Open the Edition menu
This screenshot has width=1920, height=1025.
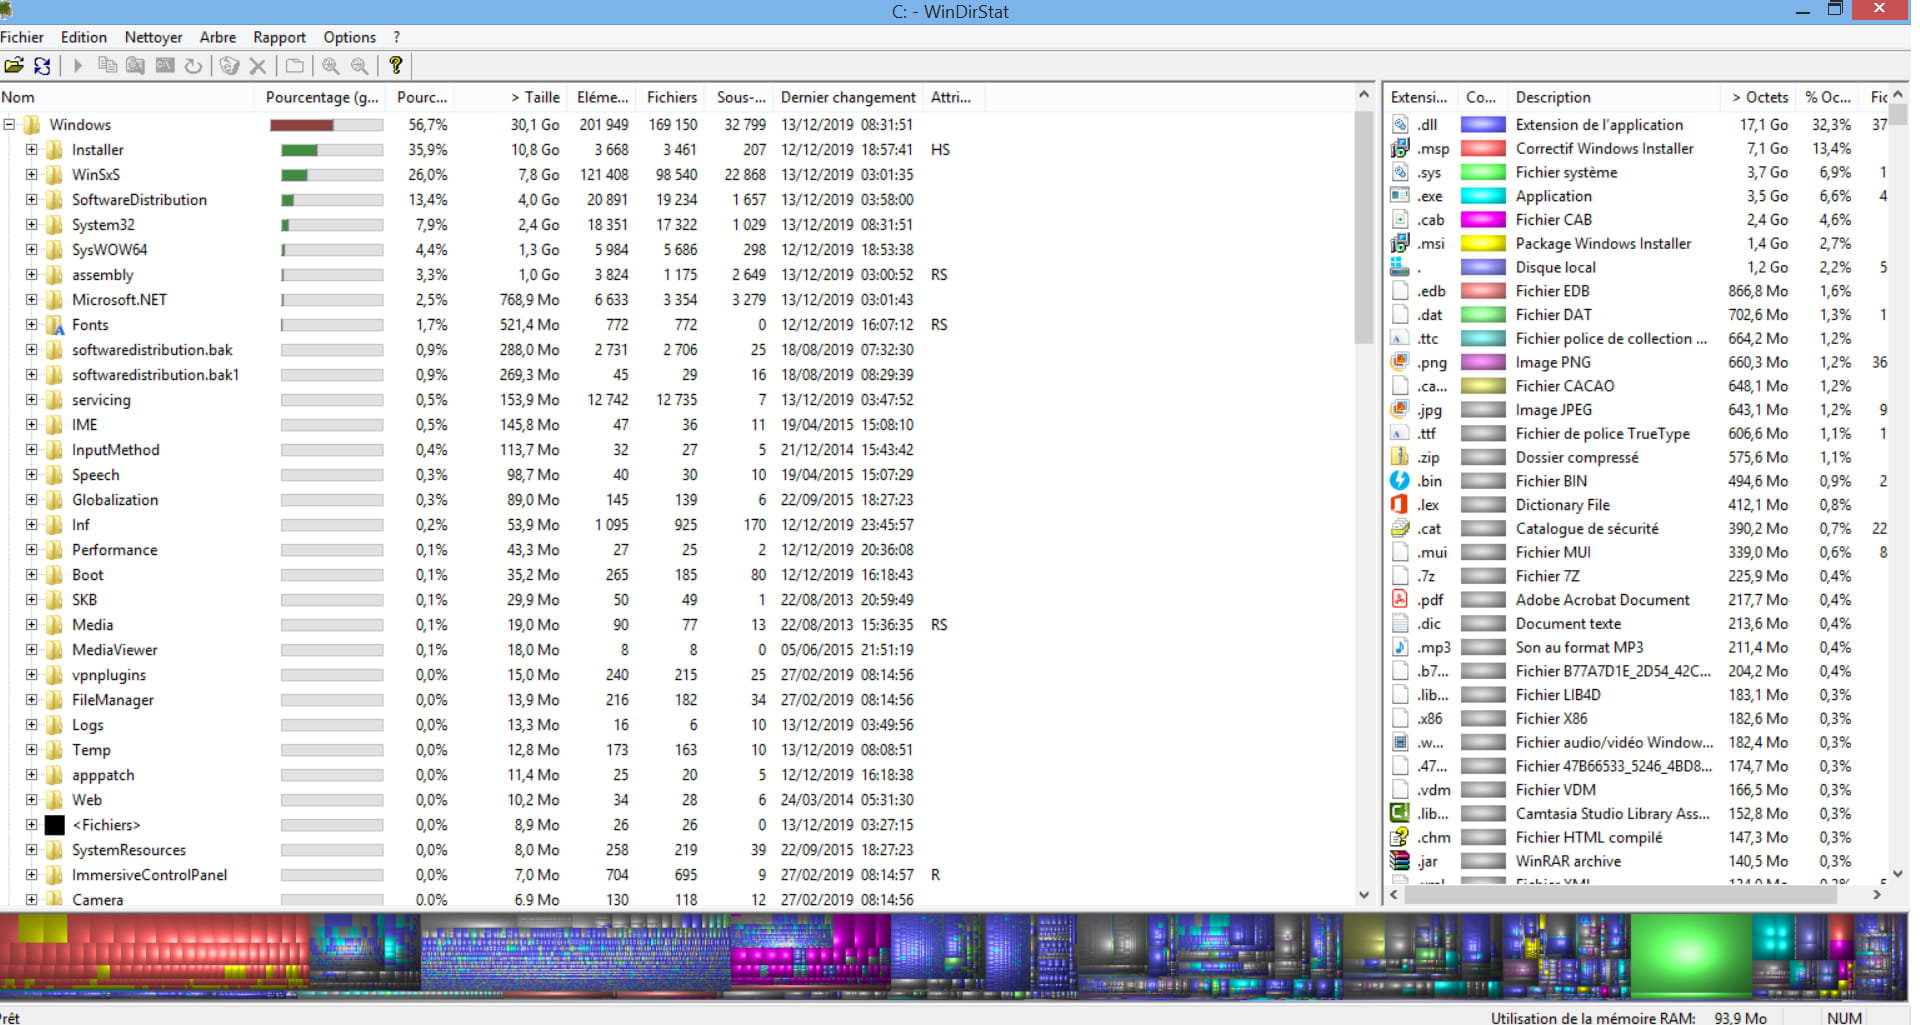point(84,37)
